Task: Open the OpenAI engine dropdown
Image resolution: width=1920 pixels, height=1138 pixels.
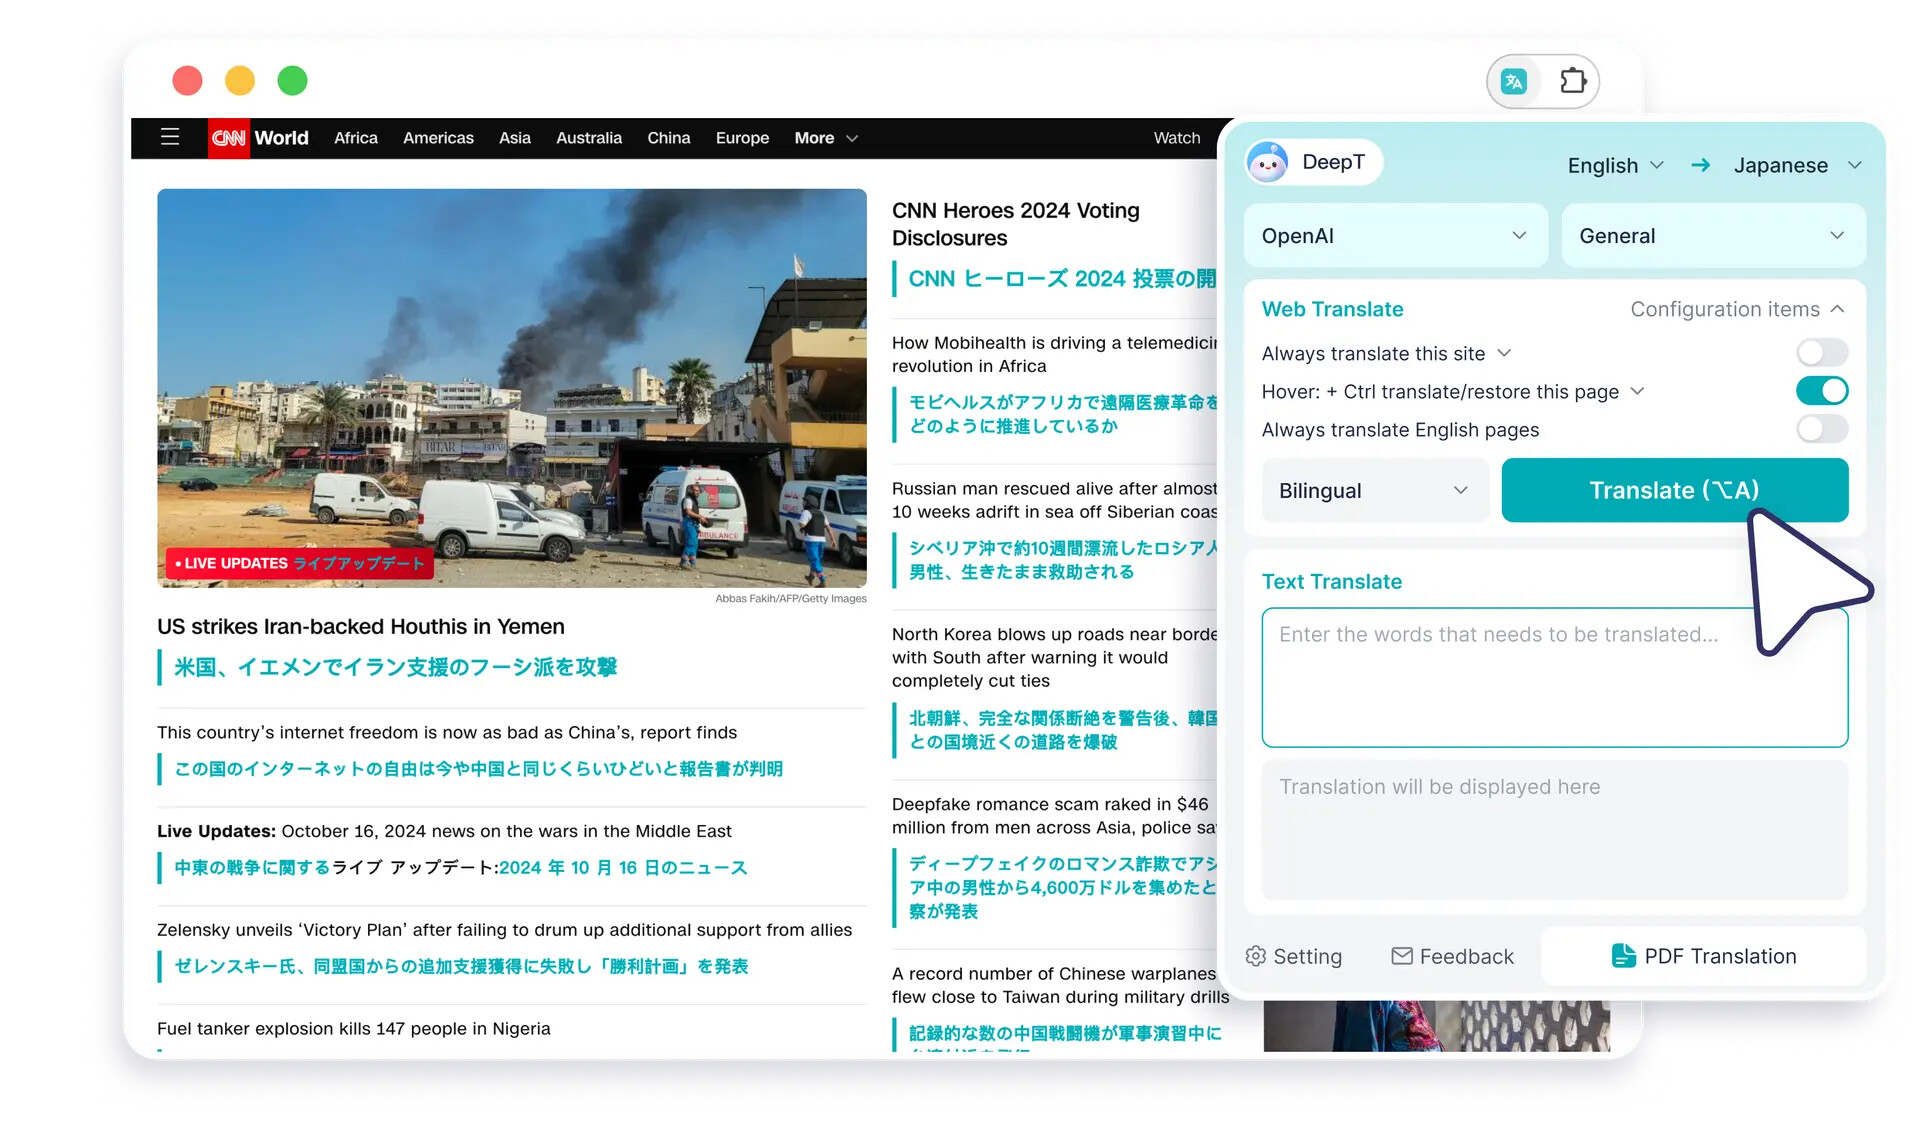Action: 1395,236
